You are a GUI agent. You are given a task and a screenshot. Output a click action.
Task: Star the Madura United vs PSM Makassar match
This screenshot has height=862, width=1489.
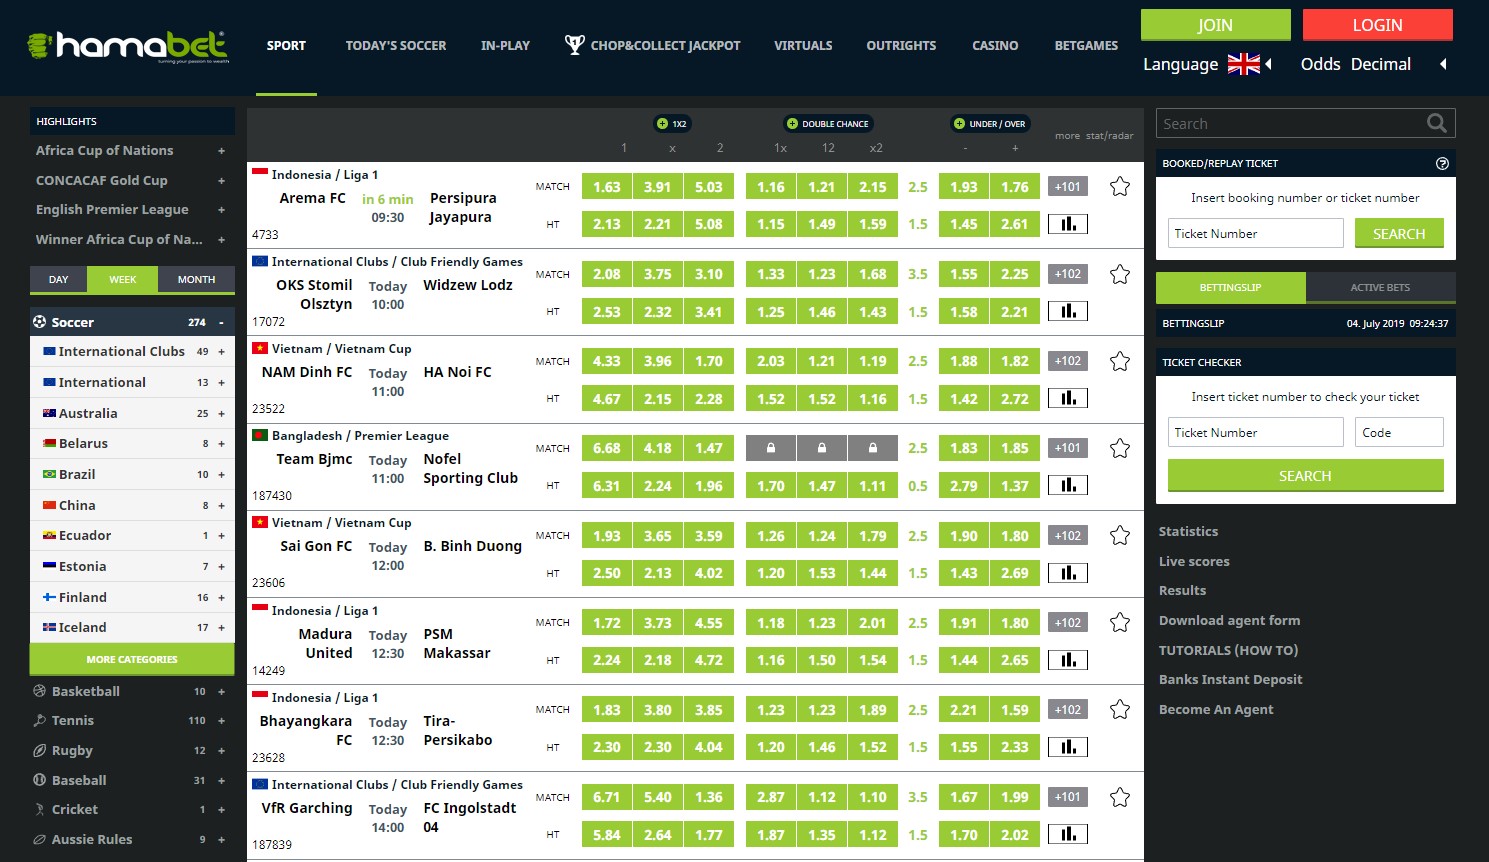pos(1120,622)
